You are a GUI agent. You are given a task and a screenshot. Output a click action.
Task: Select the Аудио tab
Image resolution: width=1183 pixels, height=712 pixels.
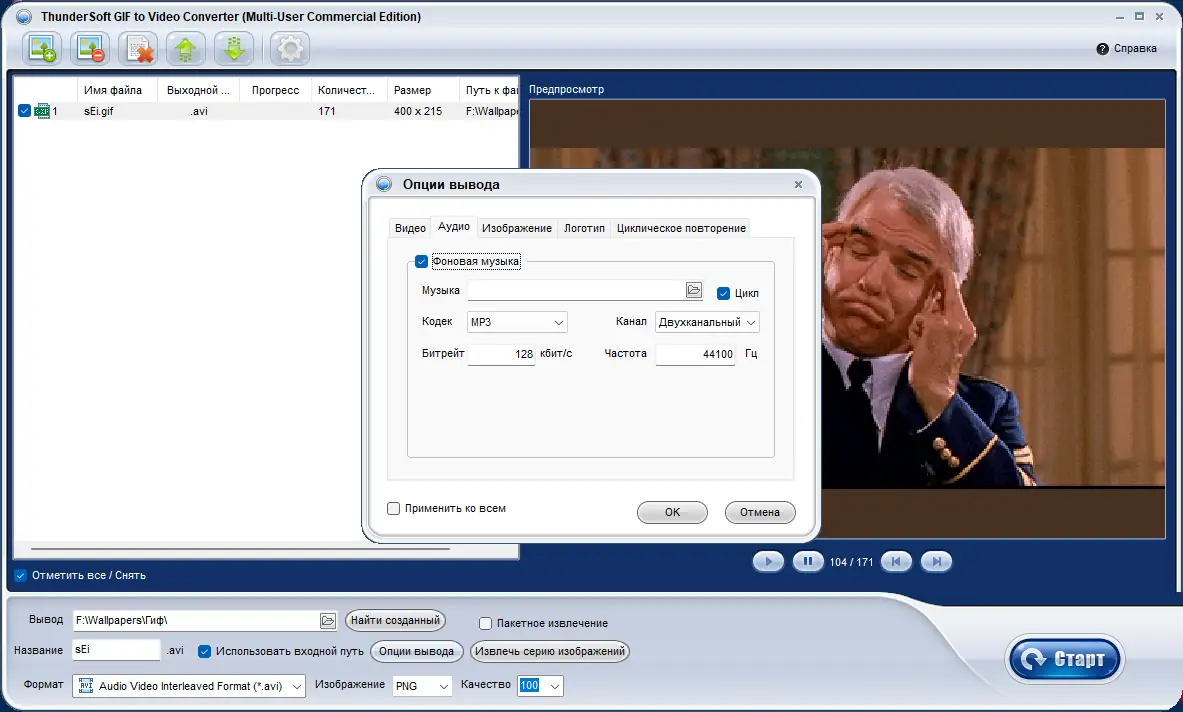(453, 226)
